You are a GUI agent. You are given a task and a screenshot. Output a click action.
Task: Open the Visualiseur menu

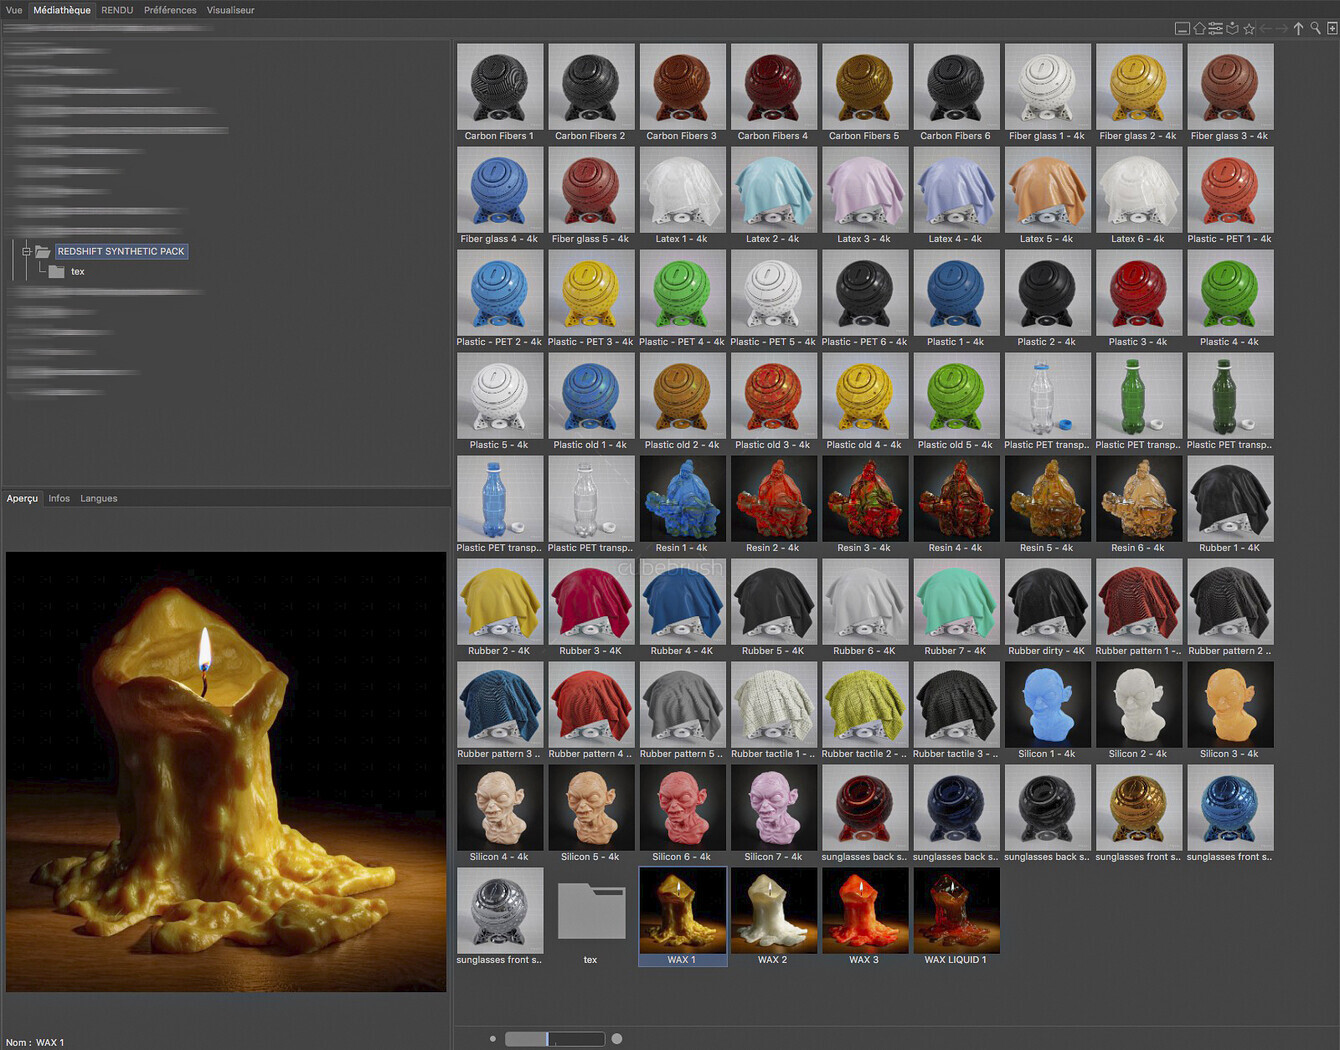point(230,10)
